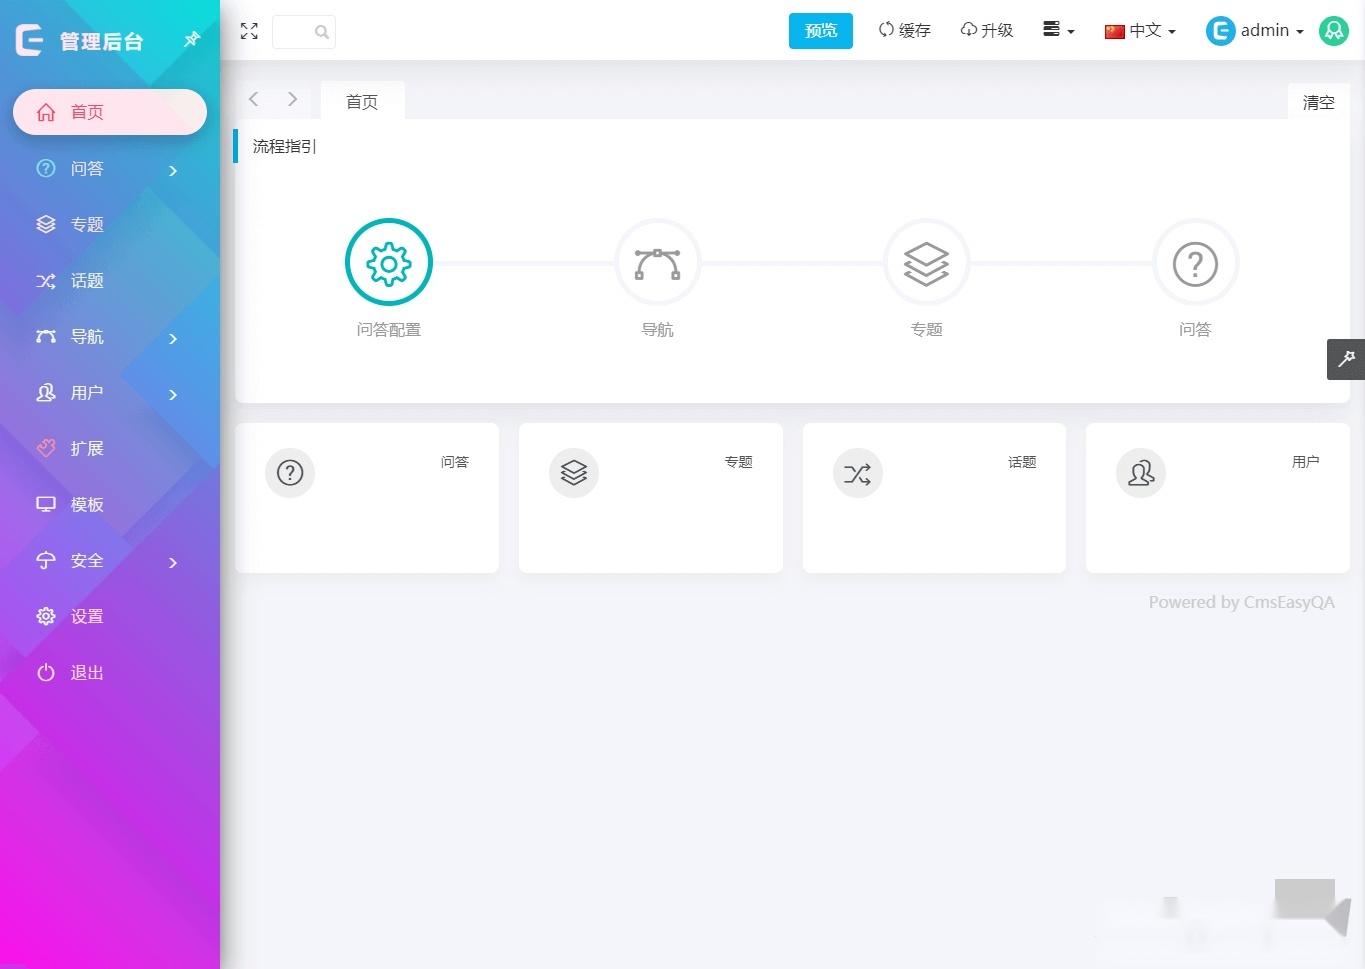Select the 首页 tab above the content area
Image resolution: width=1365 pixels, height=969 pixels.
click(x=362, y=101)
